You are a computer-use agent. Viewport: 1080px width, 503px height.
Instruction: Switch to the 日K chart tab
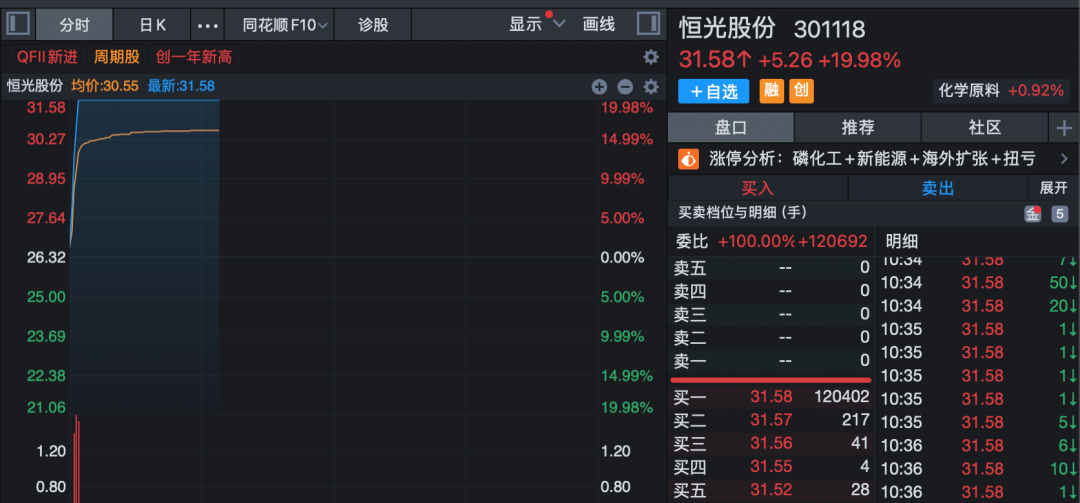click(x=152, y=24)
